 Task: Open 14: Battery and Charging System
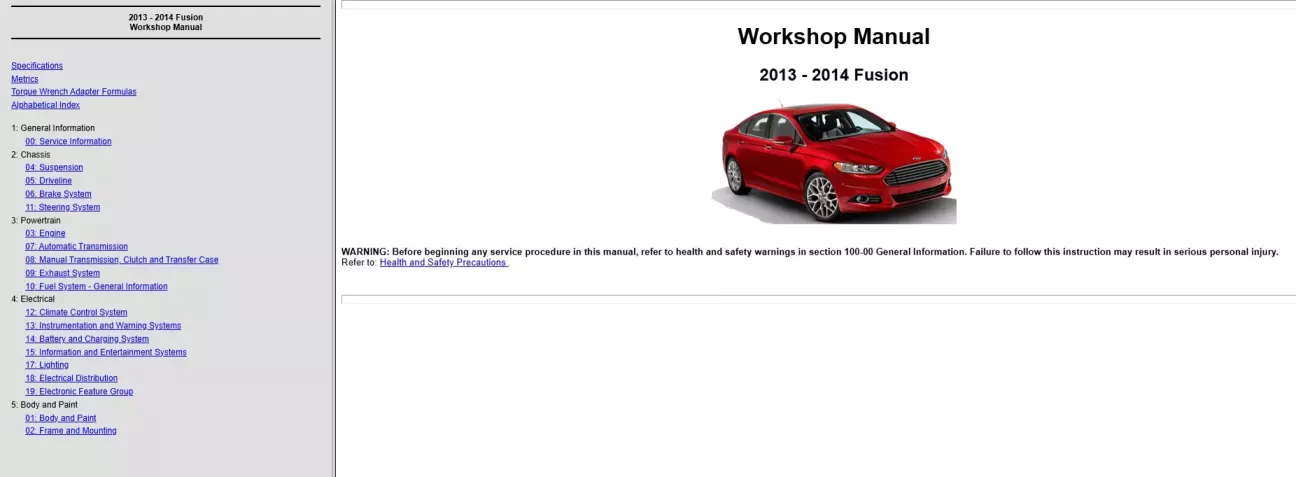87,339
